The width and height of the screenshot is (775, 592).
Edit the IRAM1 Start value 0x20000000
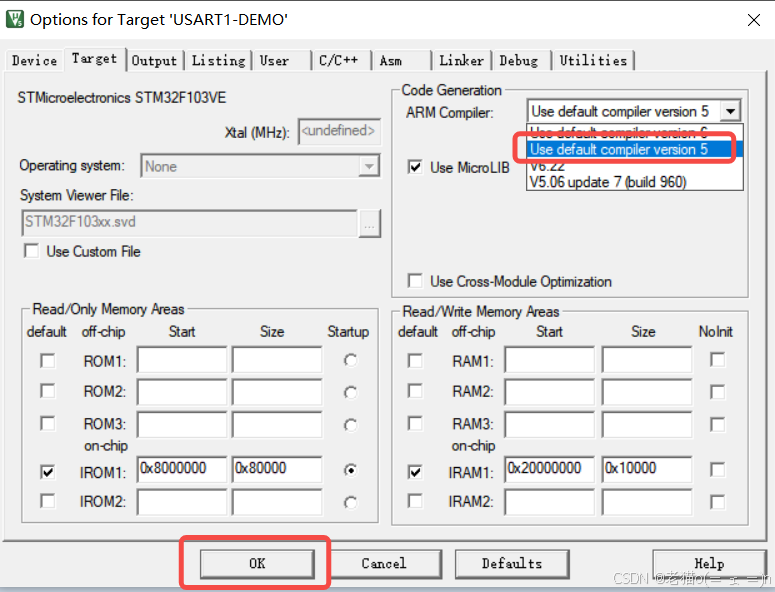pyautogui.click(x=550, y=469)
